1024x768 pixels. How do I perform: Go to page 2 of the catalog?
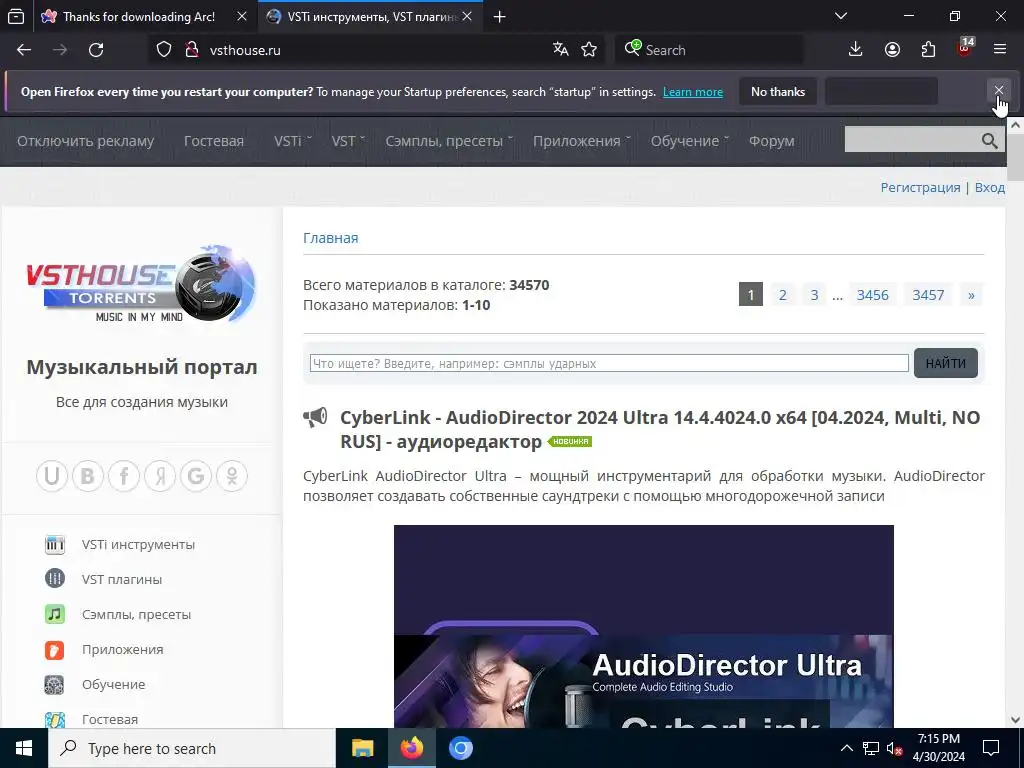click(x=782, y=295)
